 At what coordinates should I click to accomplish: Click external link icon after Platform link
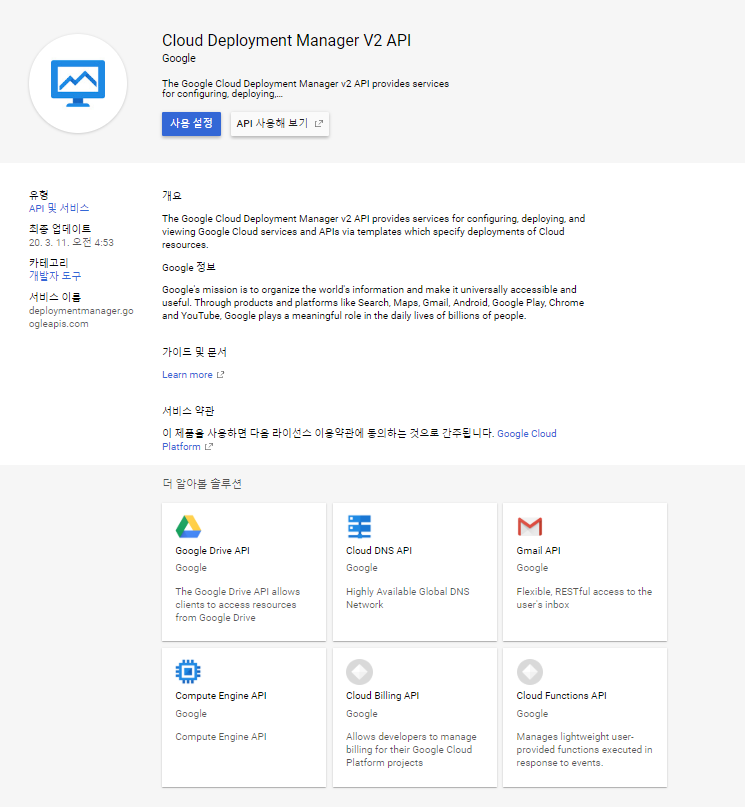[208, 447]
